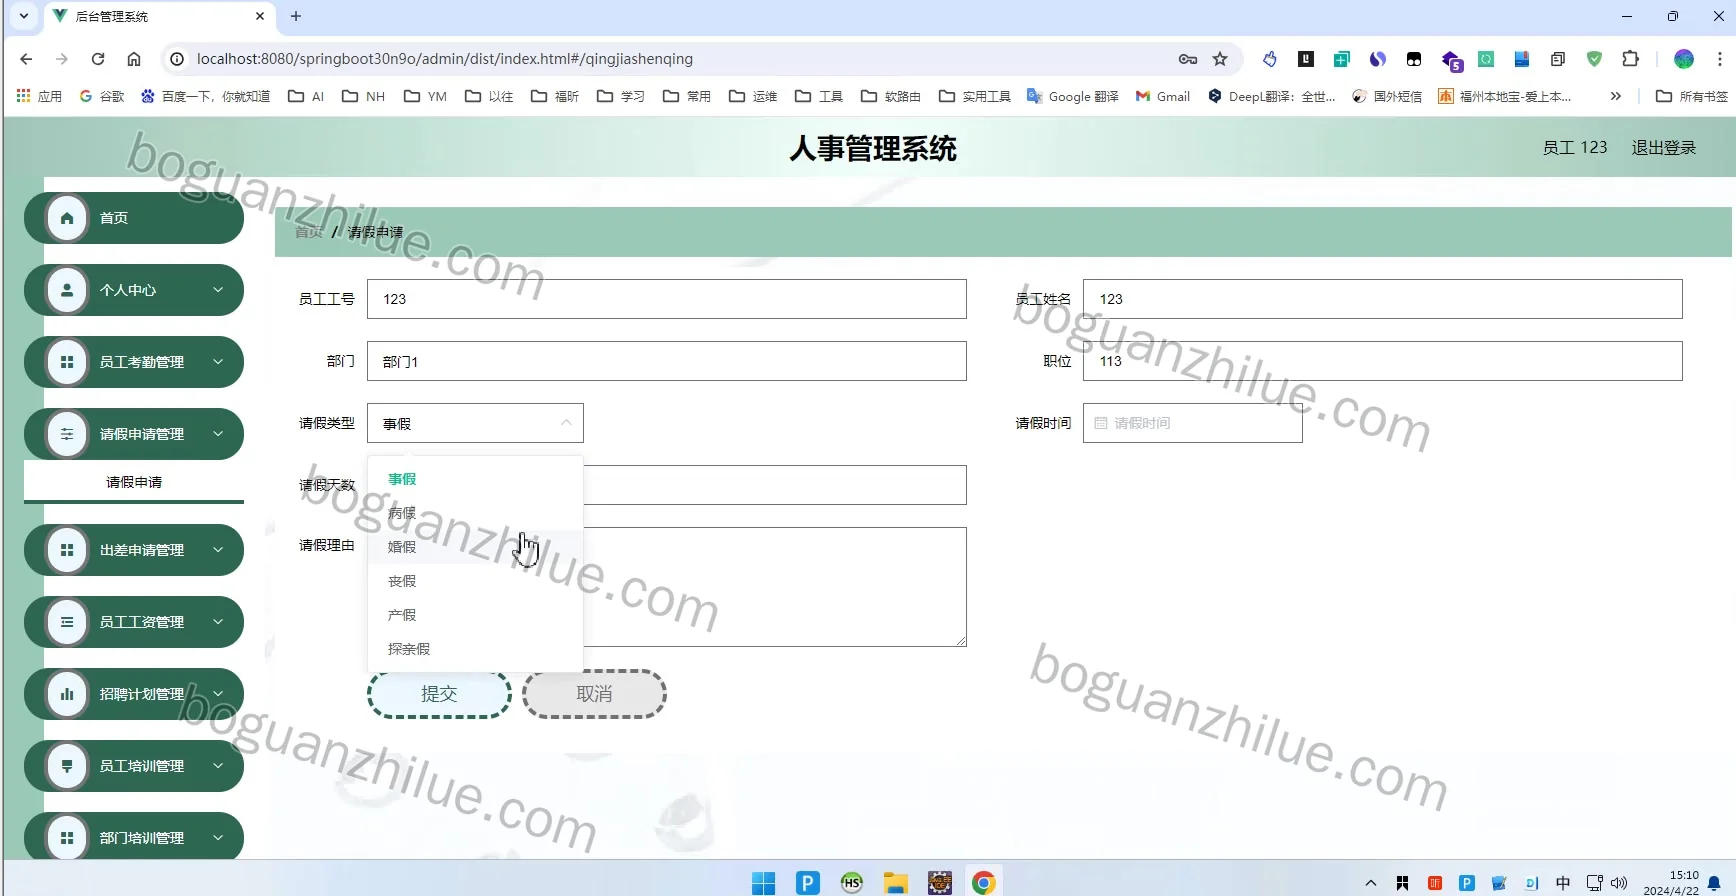Reload the page with the refresh icon
The height and width of the screenshot is (896, 1736).
click(98, 59)
